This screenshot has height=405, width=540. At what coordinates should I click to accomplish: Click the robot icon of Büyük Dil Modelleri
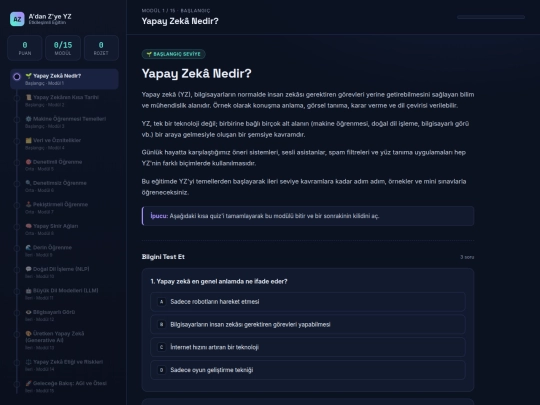(29, 290)
